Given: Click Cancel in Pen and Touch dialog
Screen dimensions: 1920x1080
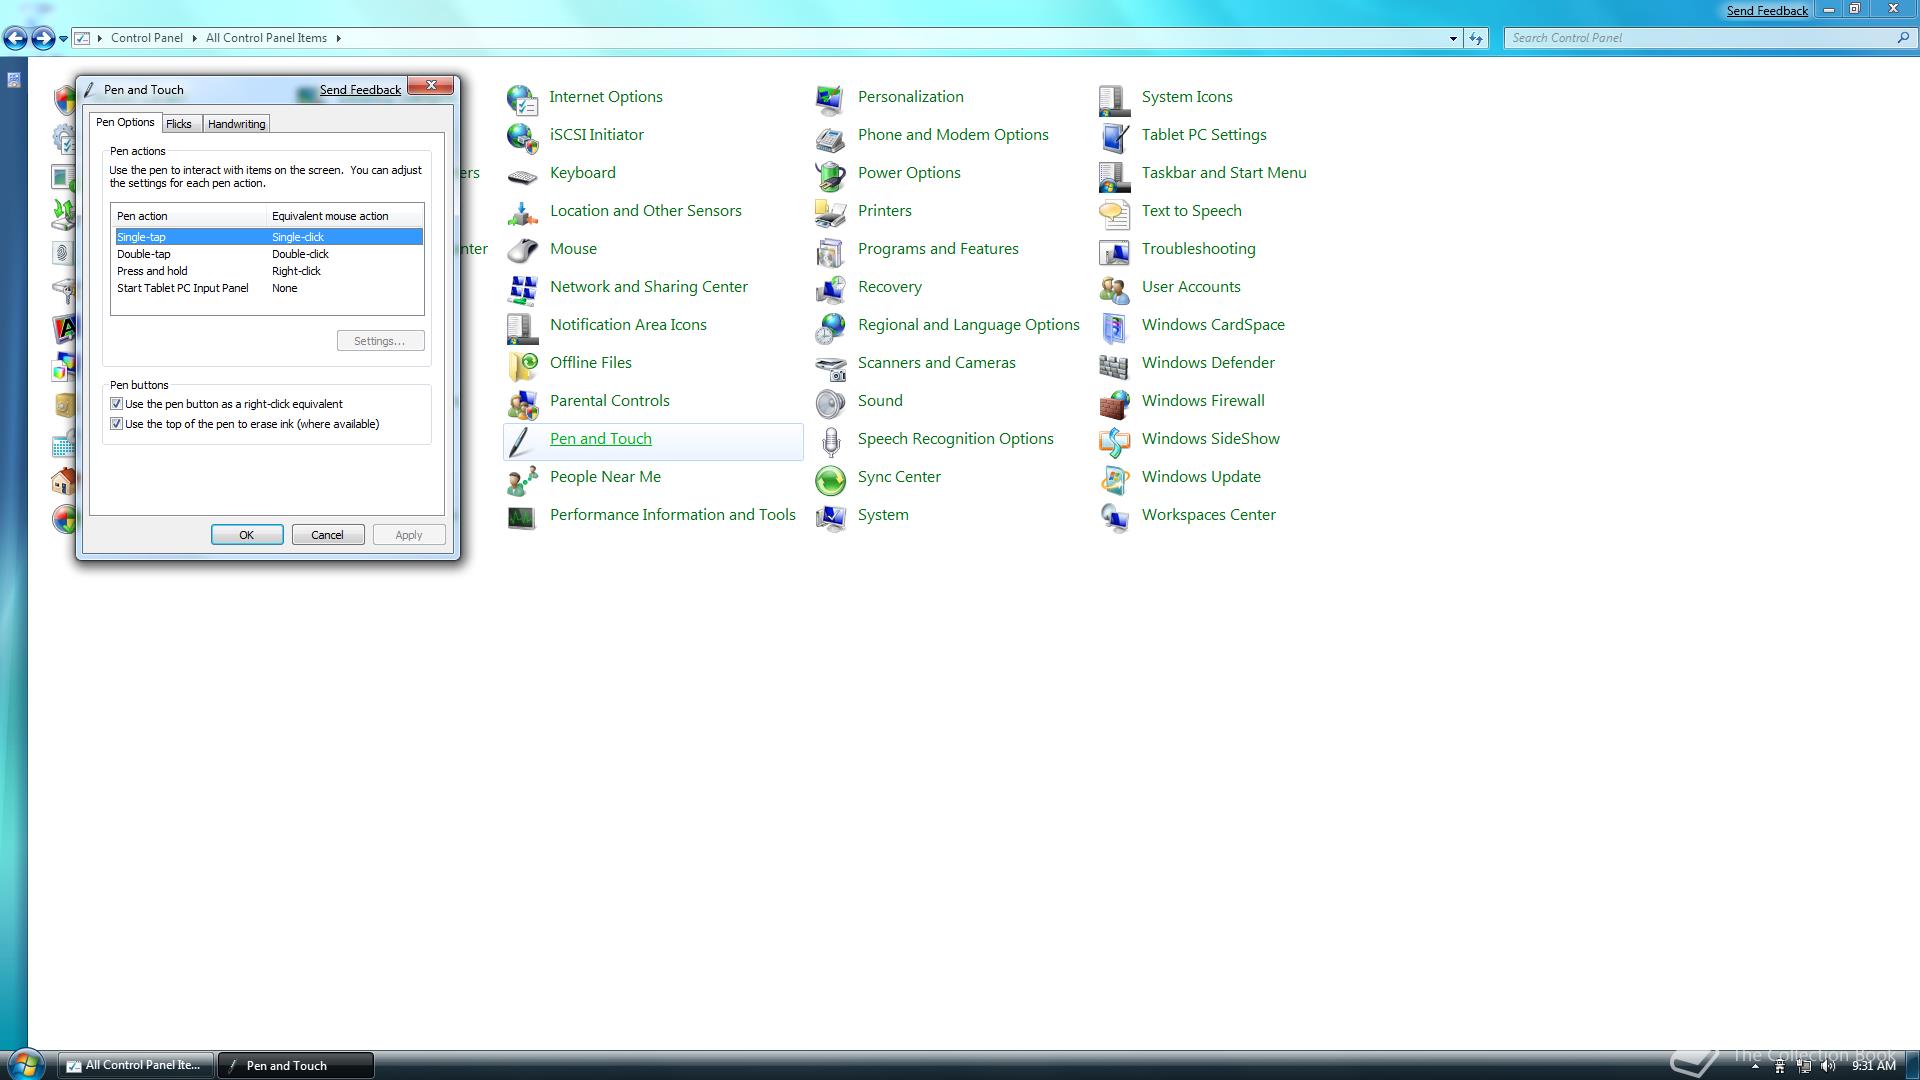Looking at the screenshot, I should pos(328,535).
